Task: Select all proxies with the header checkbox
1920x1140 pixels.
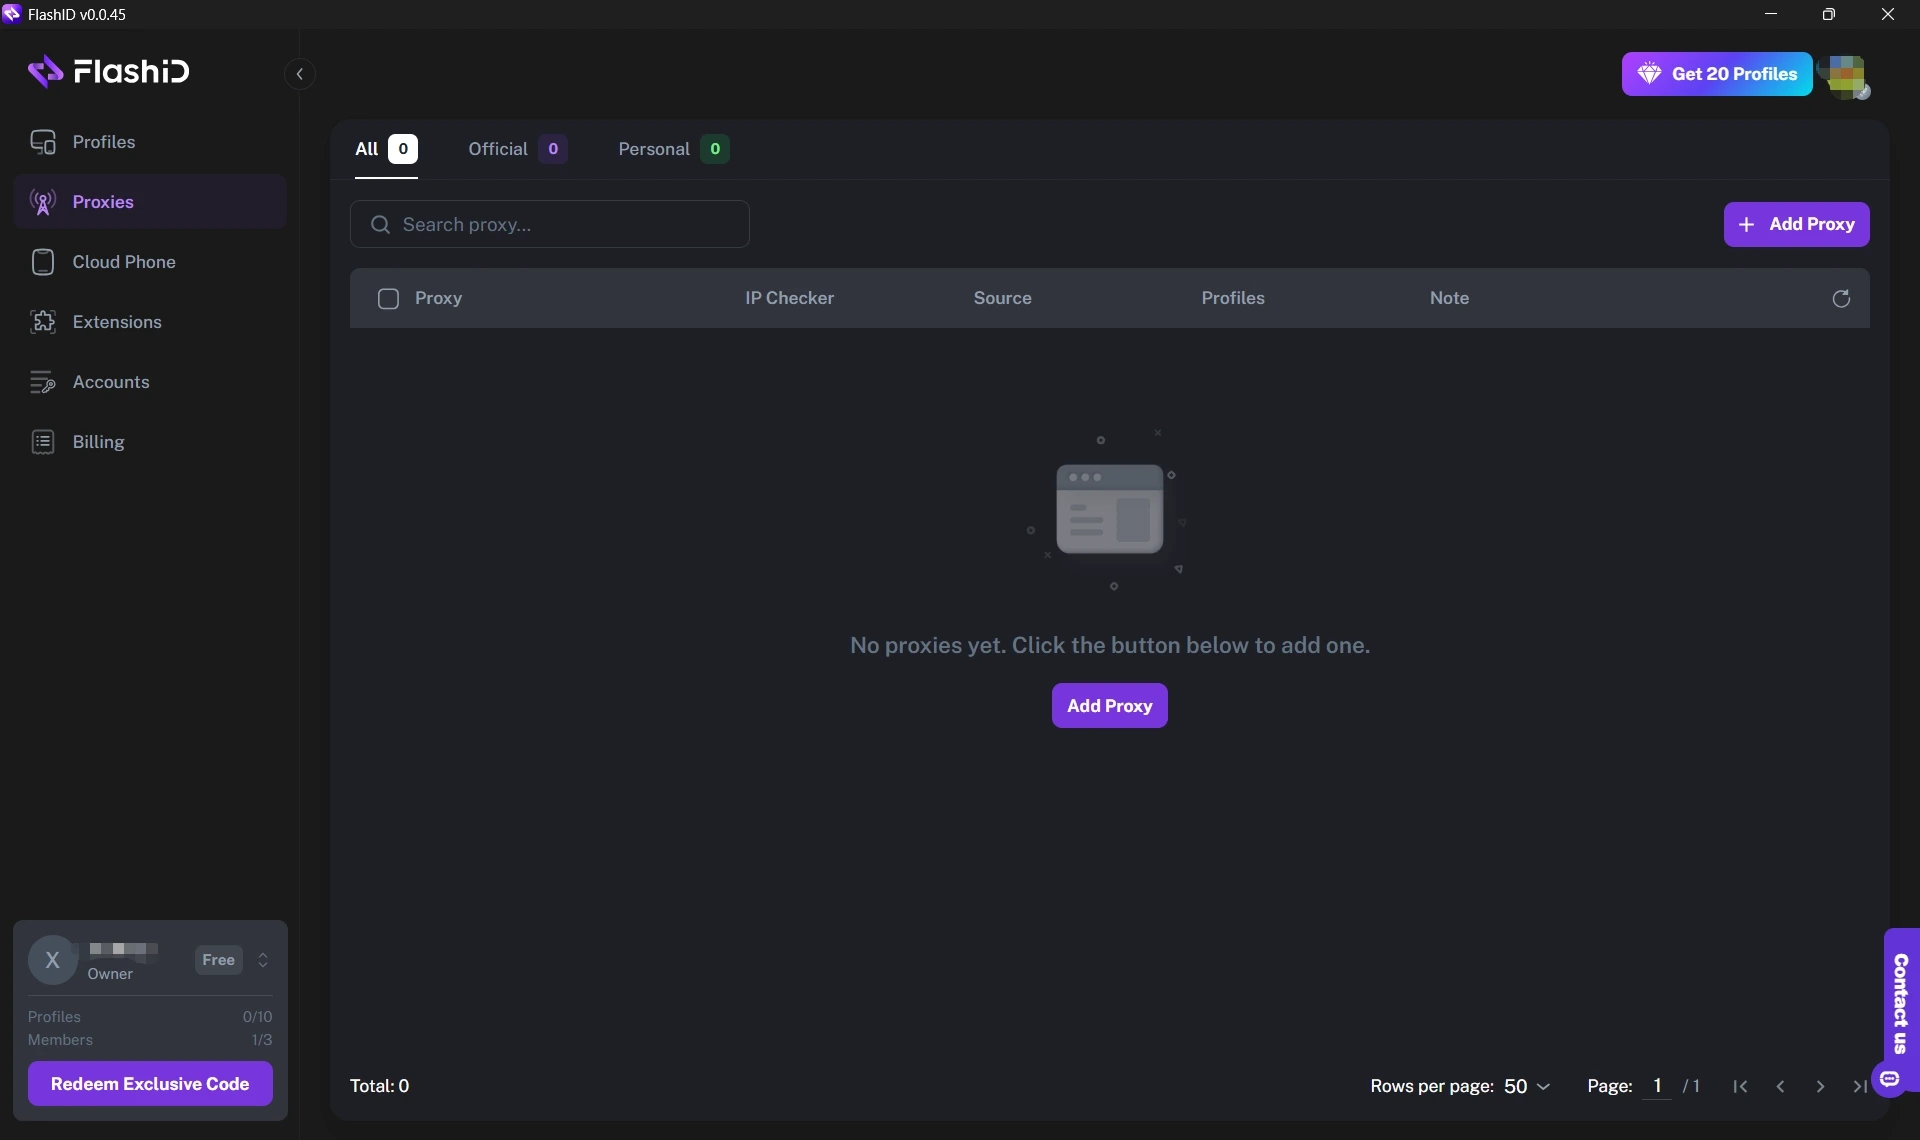Action: (x=388, y=298)
